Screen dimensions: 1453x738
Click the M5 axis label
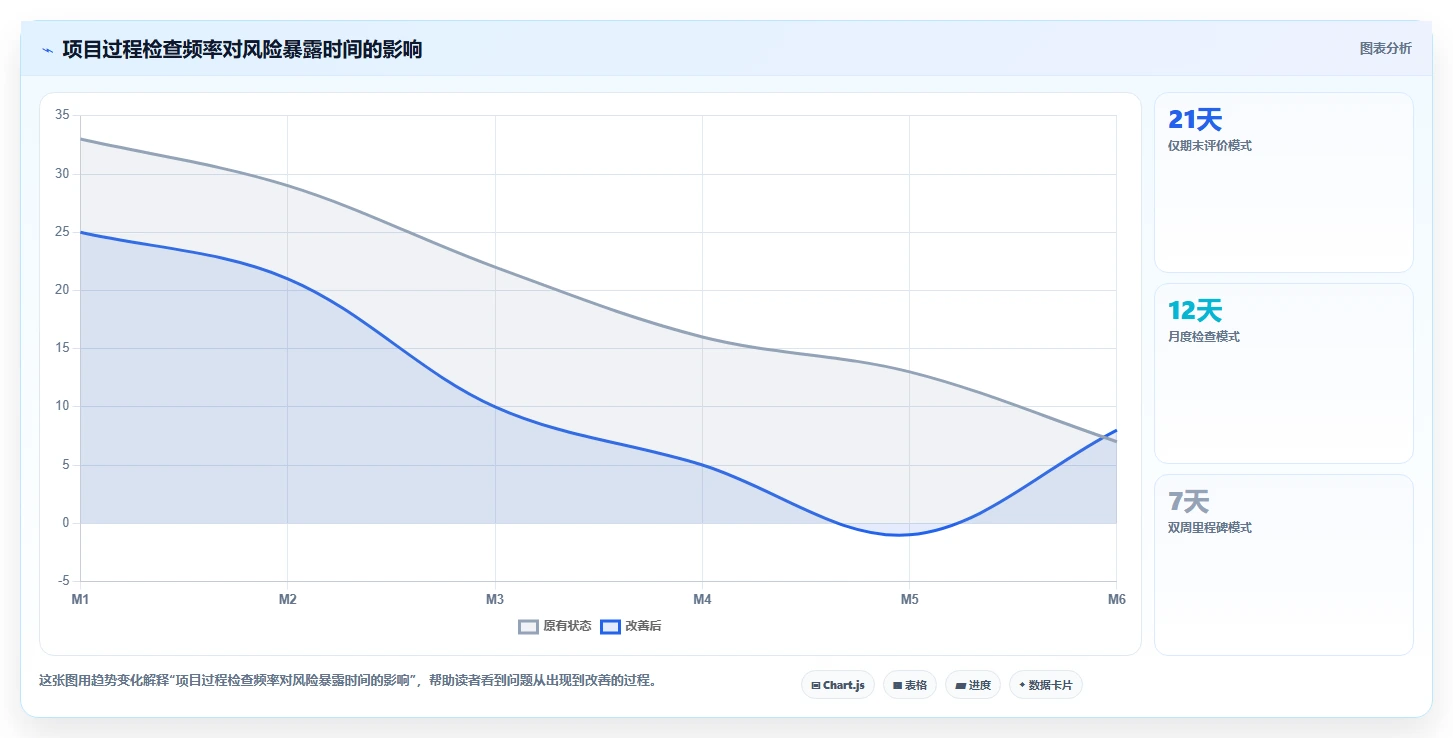point(909,599)
